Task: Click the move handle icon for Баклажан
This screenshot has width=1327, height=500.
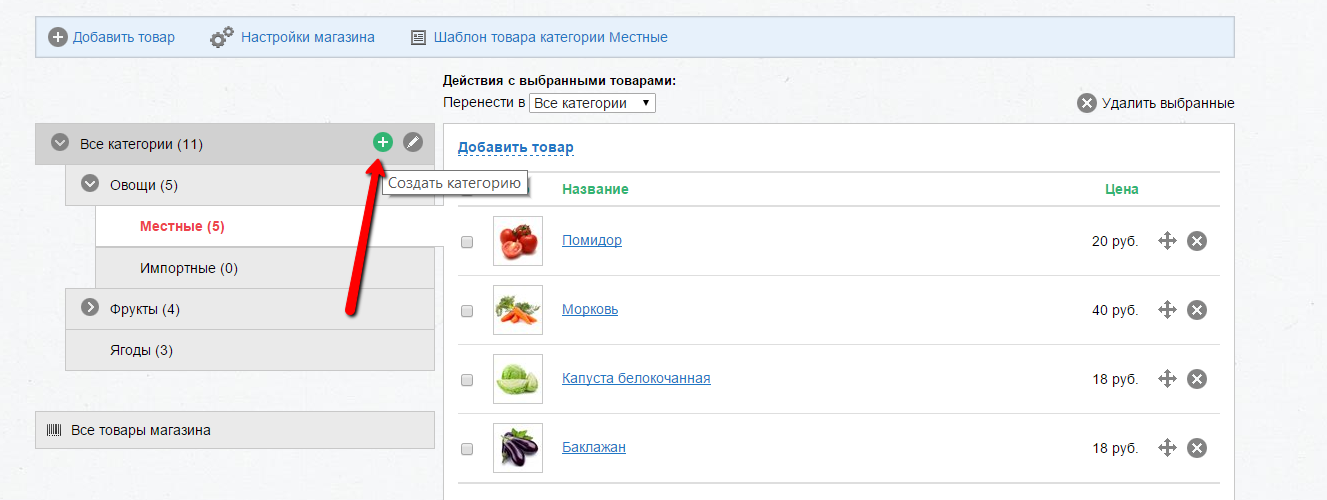Action: point(1166,448)
